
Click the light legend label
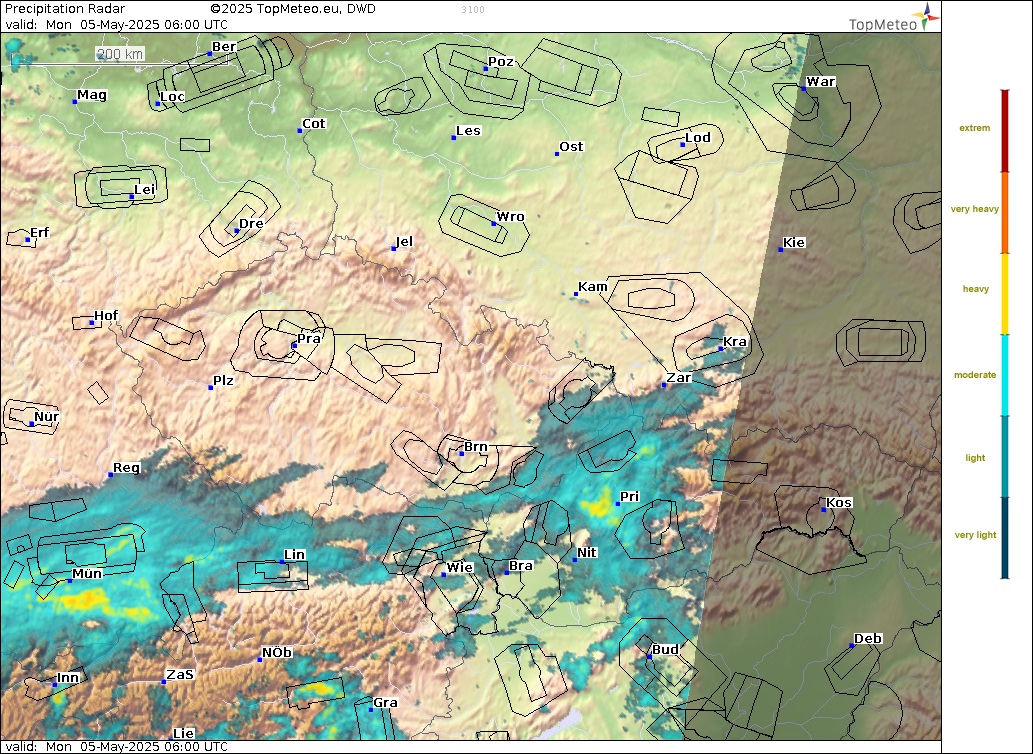click(975, 458)
